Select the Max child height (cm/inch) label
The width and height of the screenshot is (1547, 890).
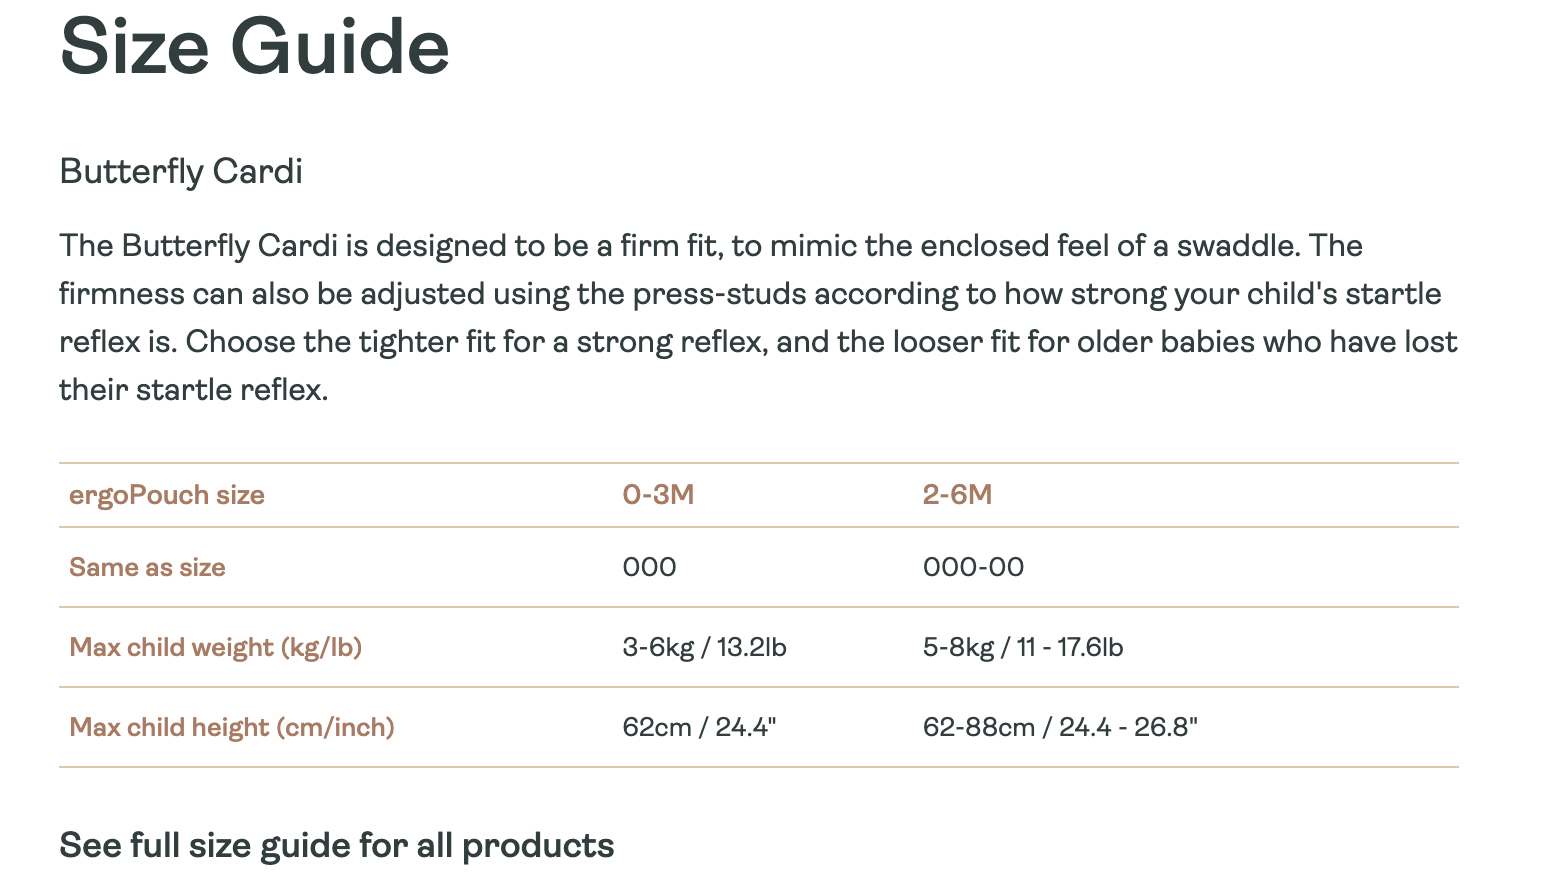coord(231,727)
